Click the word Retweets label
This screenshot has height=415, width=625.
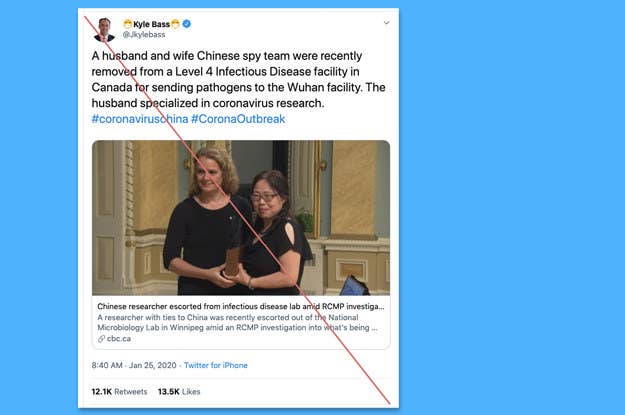(131, 391)
